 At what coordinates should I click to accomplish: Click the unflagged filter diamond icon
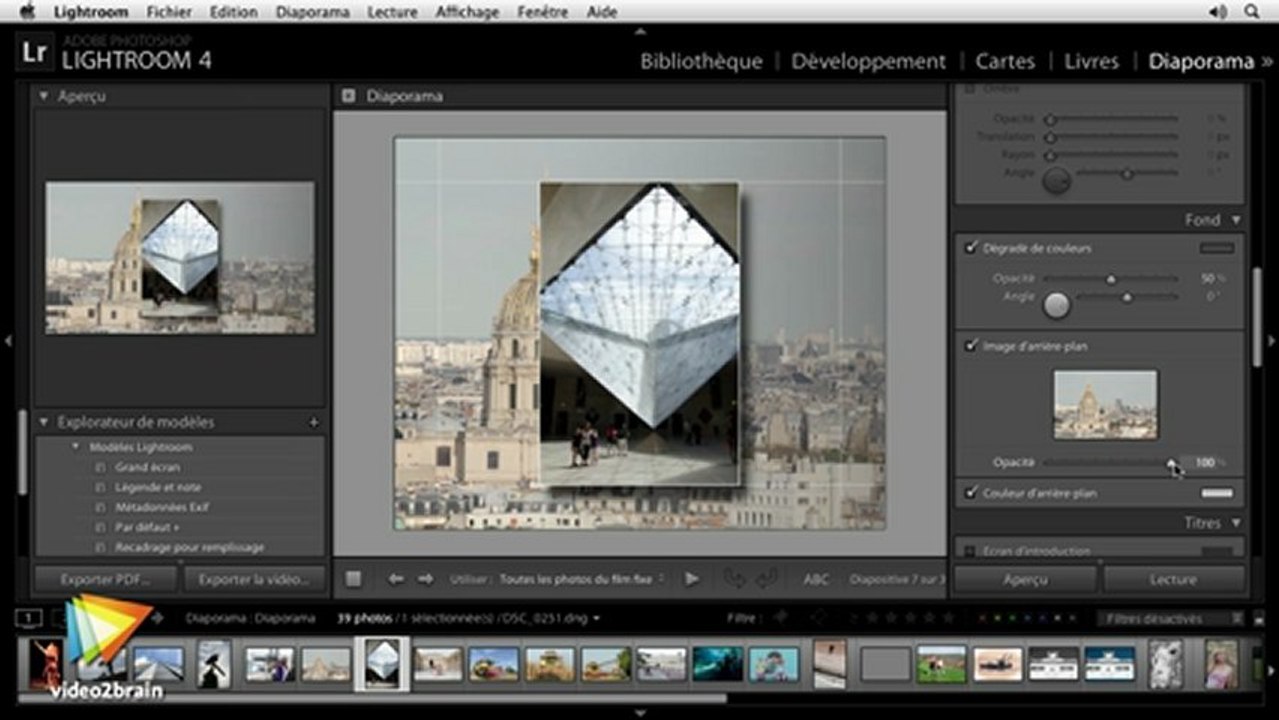pyautogui.click(x=817, y=618)
